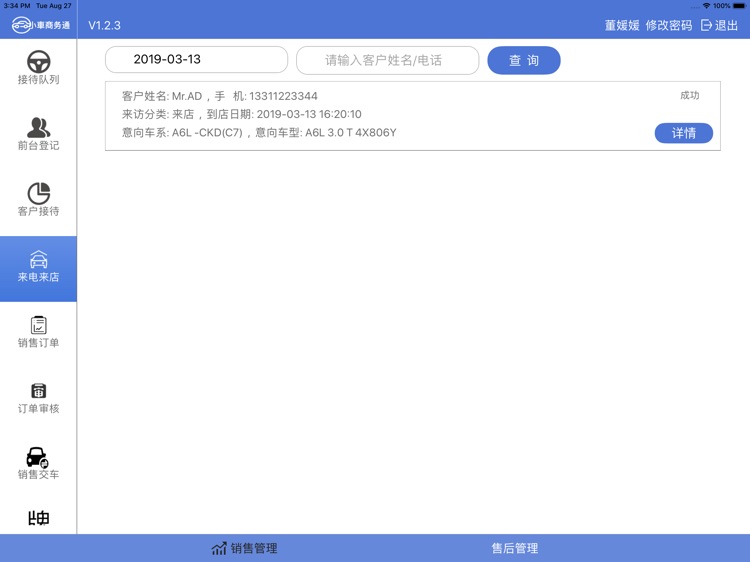Switch to 售后管理 tab

coord(515,548)
